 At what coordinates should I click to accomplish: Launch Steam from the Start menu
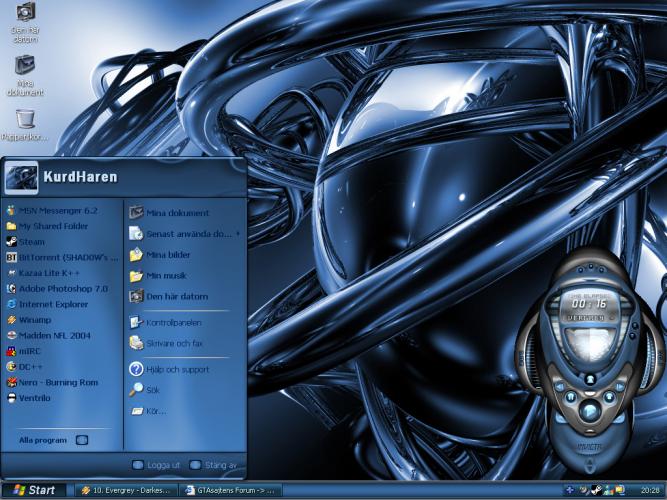pyautogui.click(x=32, y=242)
